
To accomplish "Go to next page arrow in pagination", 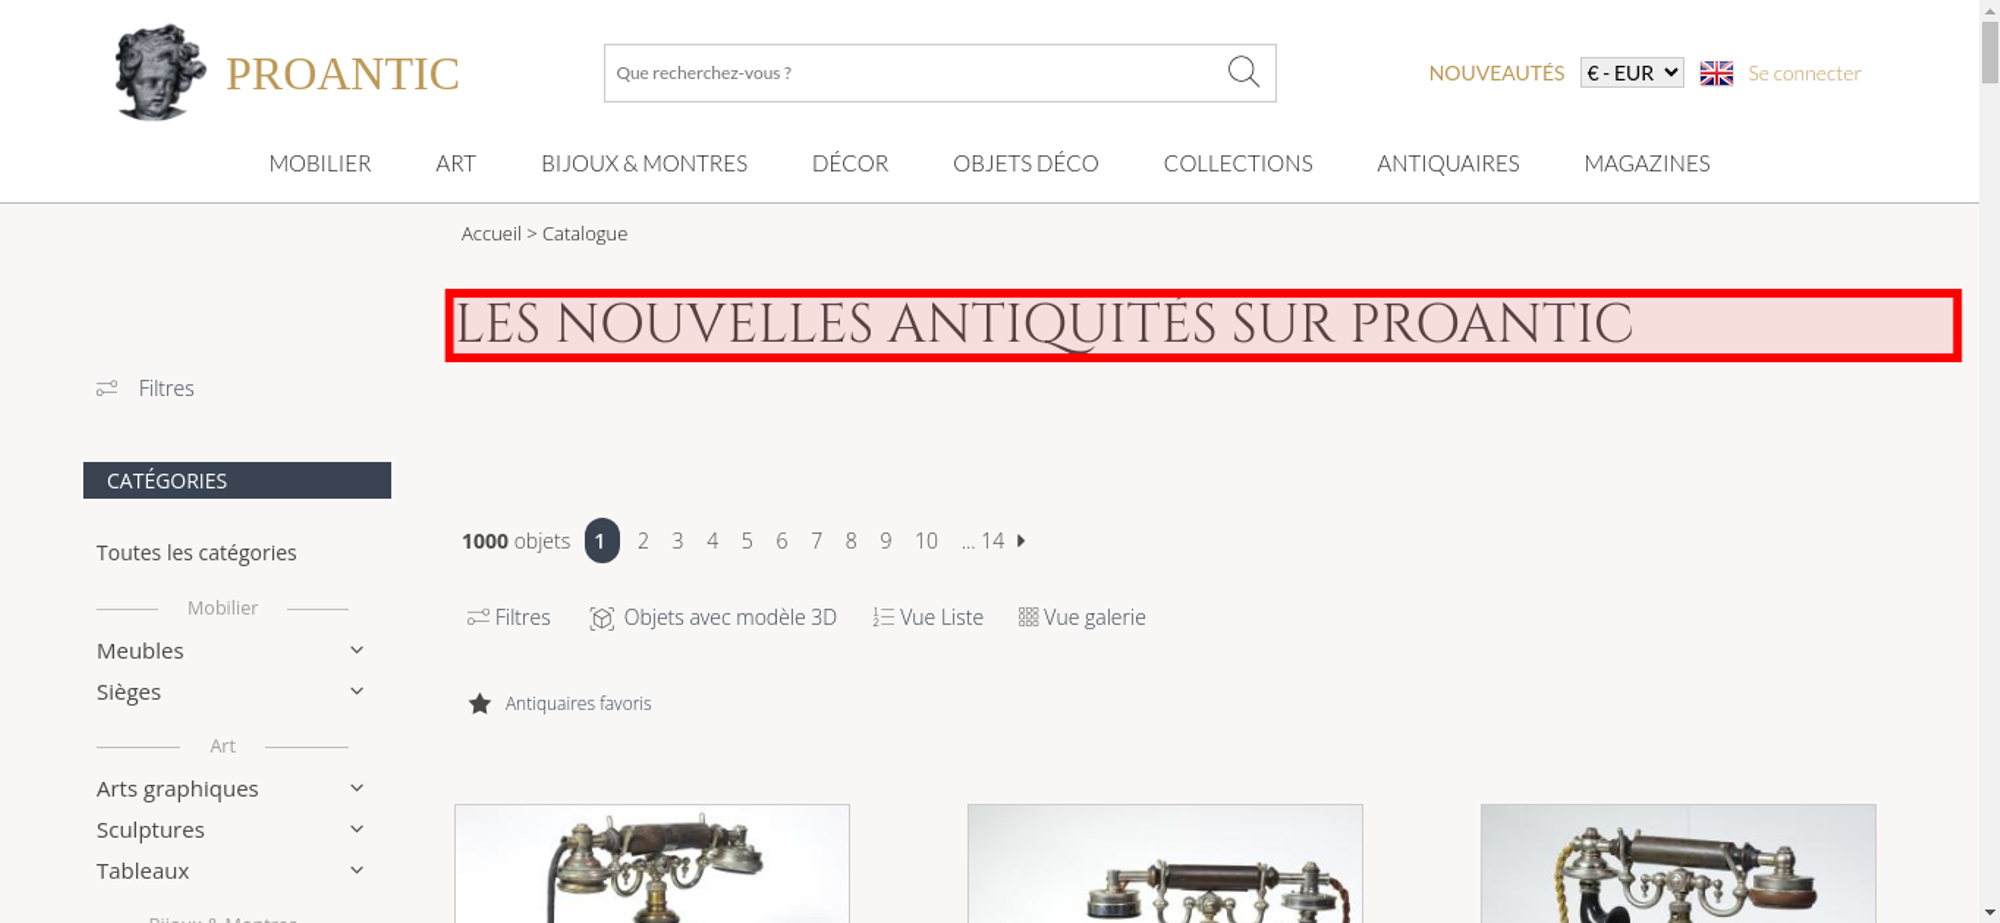I will [1021, 541].
